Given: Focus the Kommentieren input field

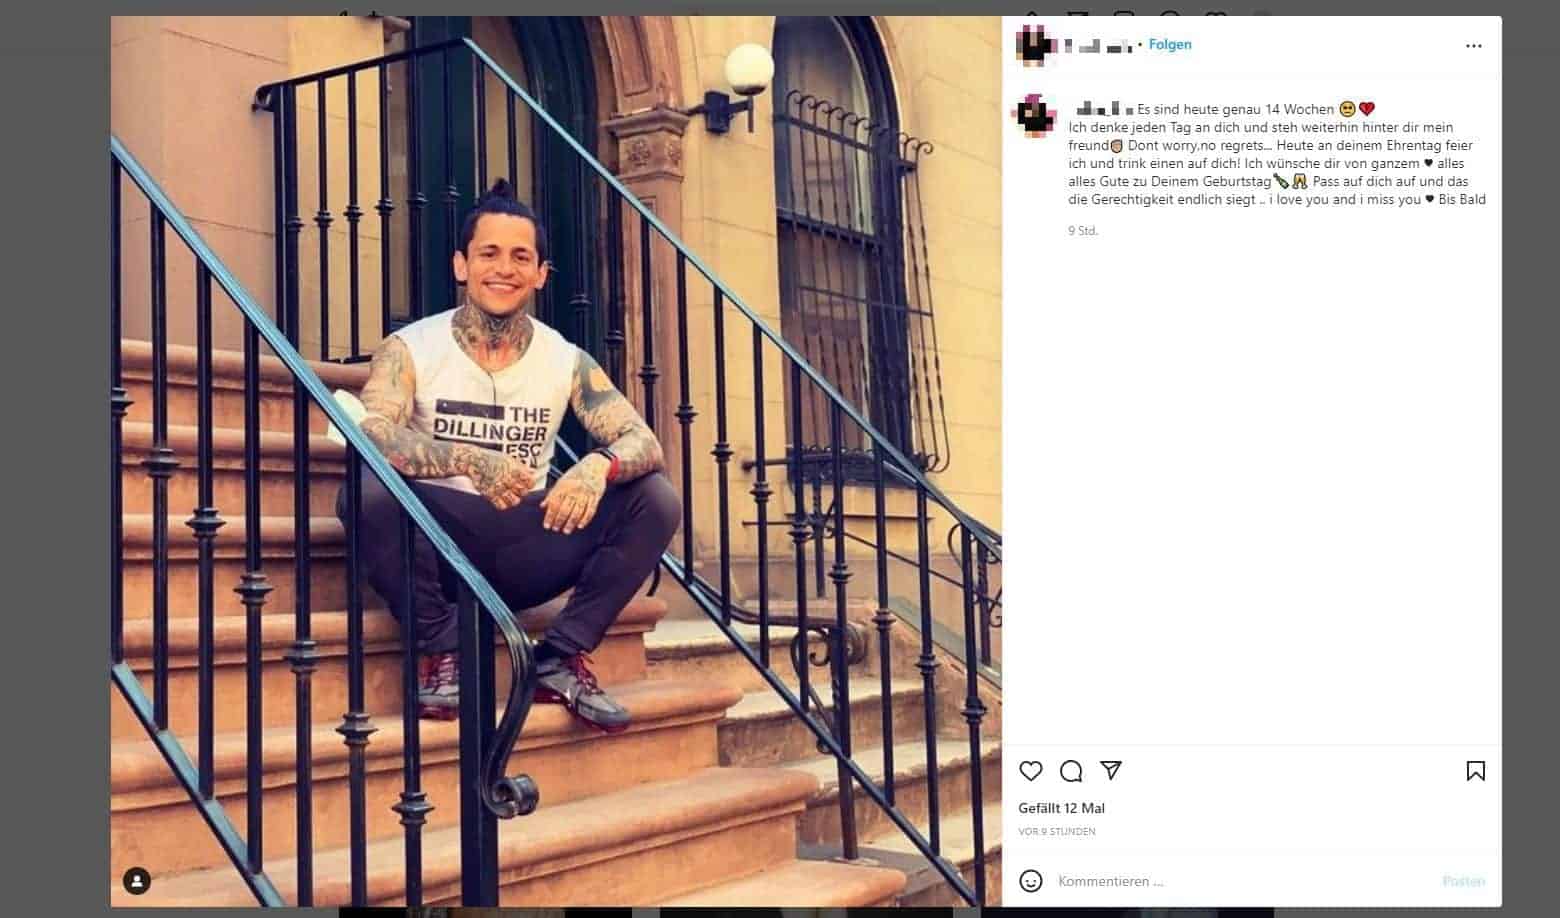Looking at the screenshot, I should [1245, 881].
